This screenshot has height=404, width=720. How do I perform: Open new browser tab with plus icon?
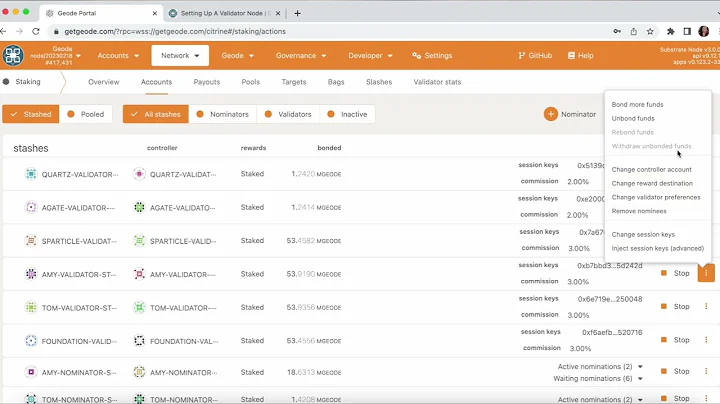click(x=298, y=13)
